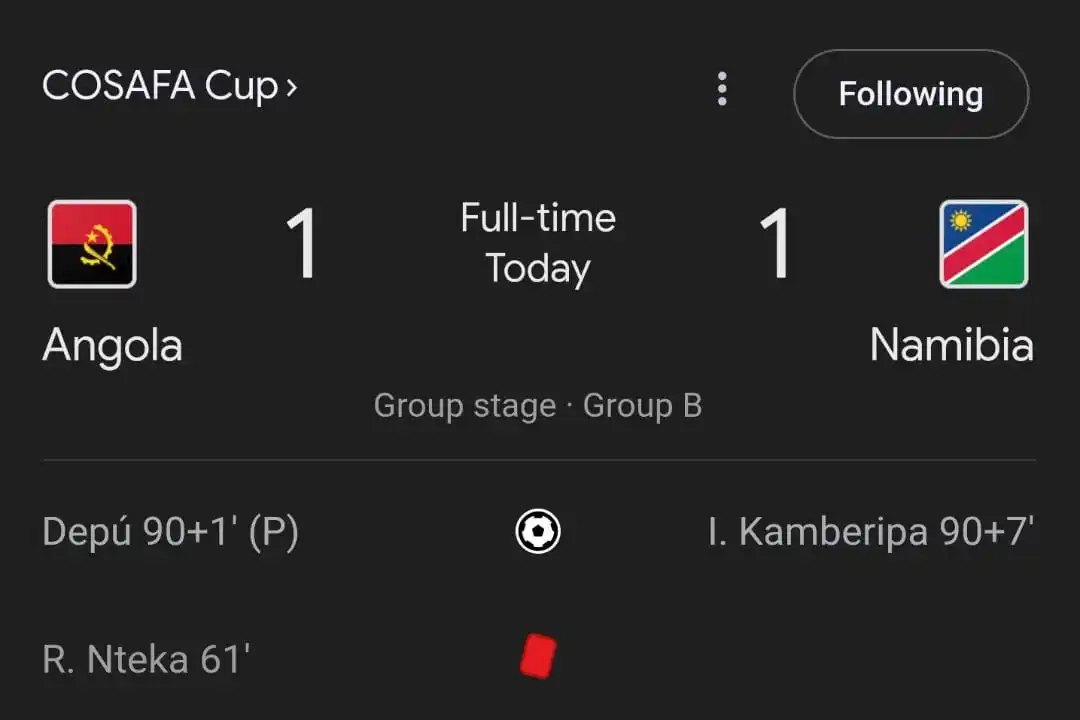Click Namibia's score of 1
This screenshot has height=720, width=1080.
click(x=775, y=244)
